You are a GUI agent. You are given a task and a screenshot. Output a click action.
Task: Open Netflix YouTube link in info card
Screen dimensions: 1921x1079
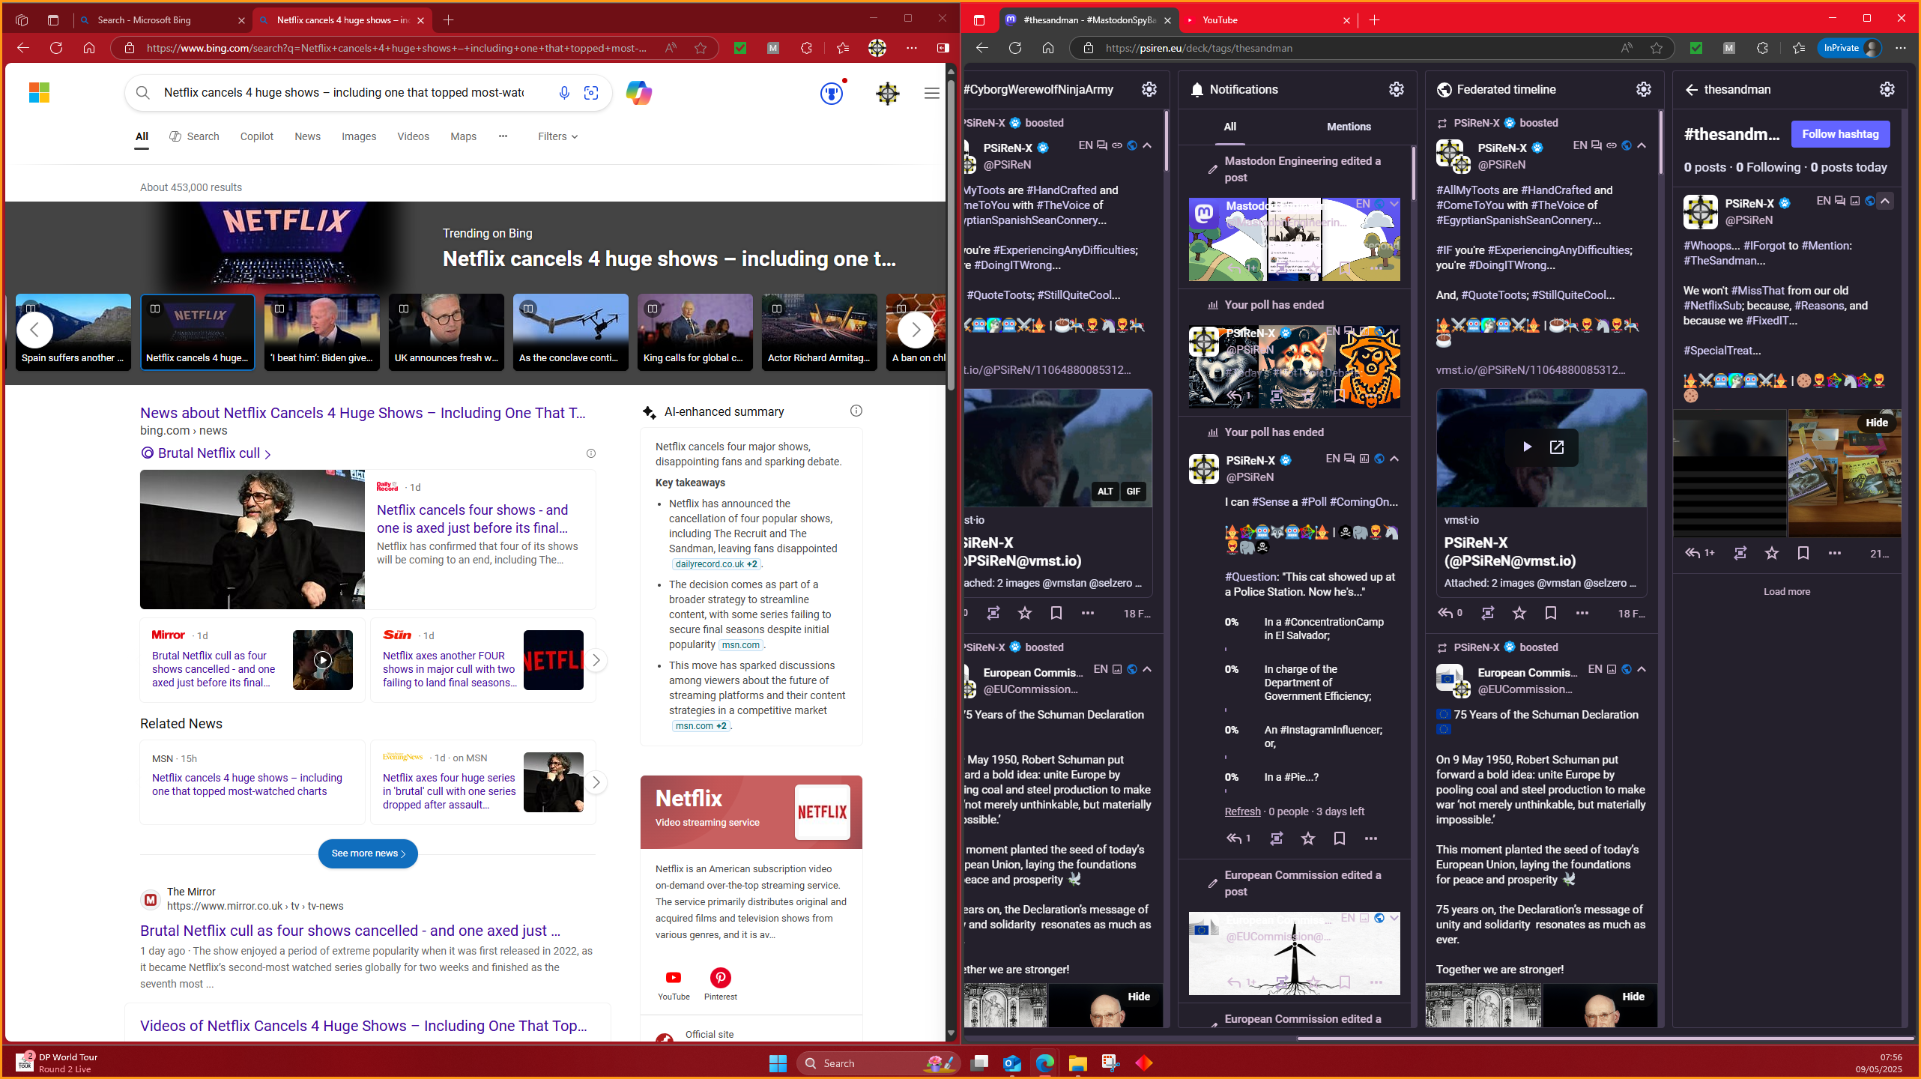(673, 983)
